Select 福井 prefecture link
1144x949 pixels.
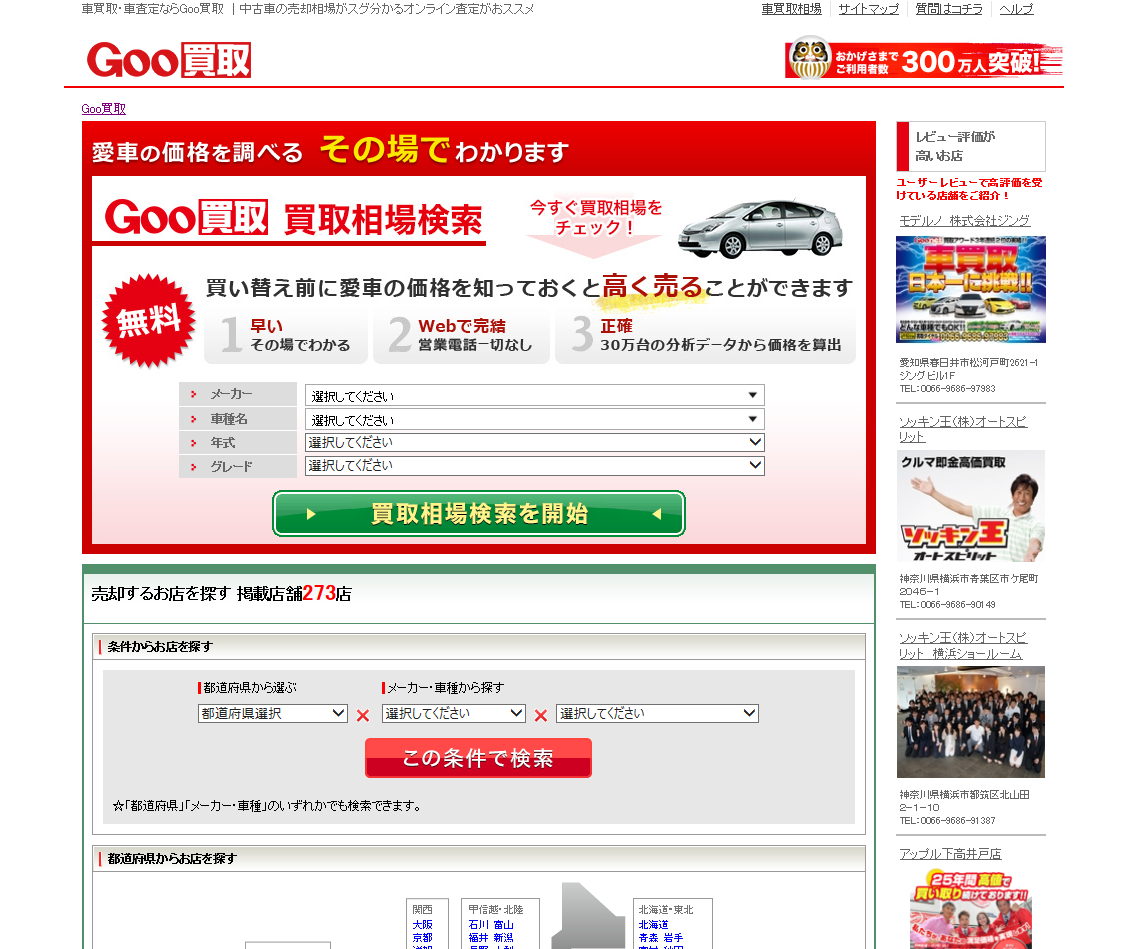[x=479, y=938]
